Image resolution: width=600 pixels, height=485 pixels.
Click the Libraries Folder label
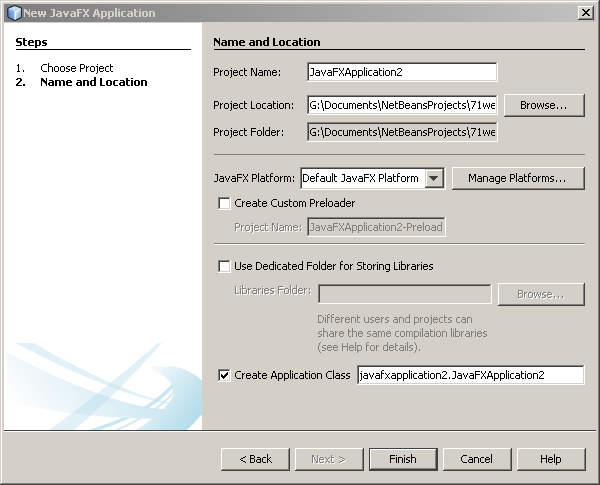[272, 291]
